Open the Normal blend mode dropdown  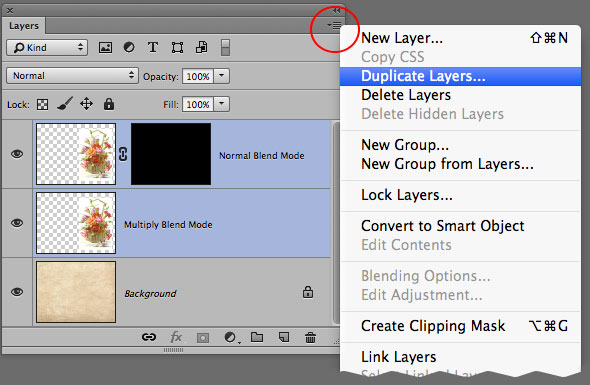pyautogui.click(x=72, y=76)
